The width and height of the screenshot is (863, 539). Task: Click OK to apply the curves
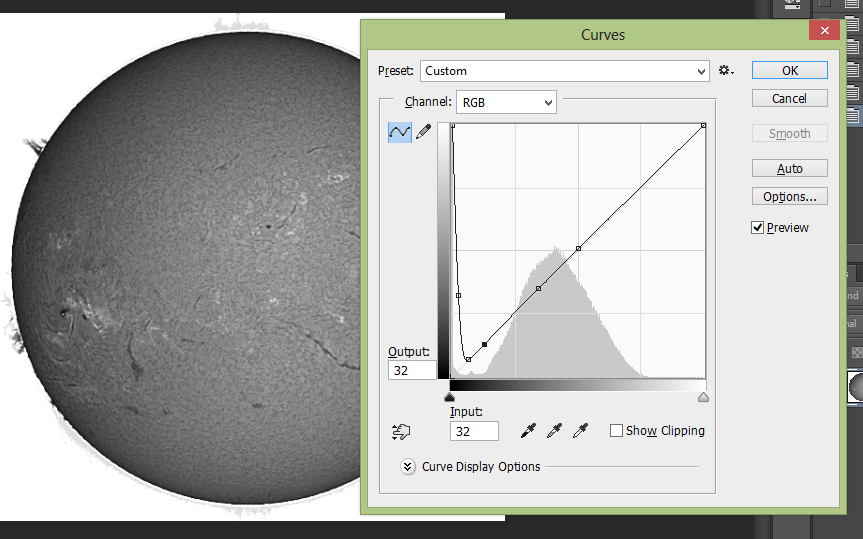pyautogui.click(x=789, y=71)
